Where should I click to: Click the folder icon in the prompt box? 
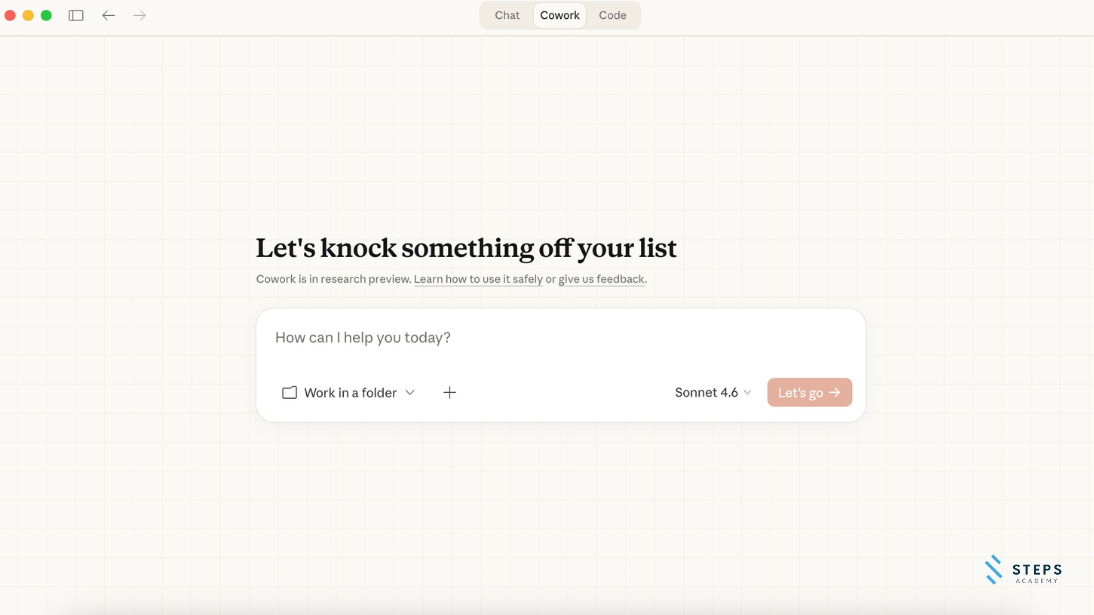click(289, 393)
